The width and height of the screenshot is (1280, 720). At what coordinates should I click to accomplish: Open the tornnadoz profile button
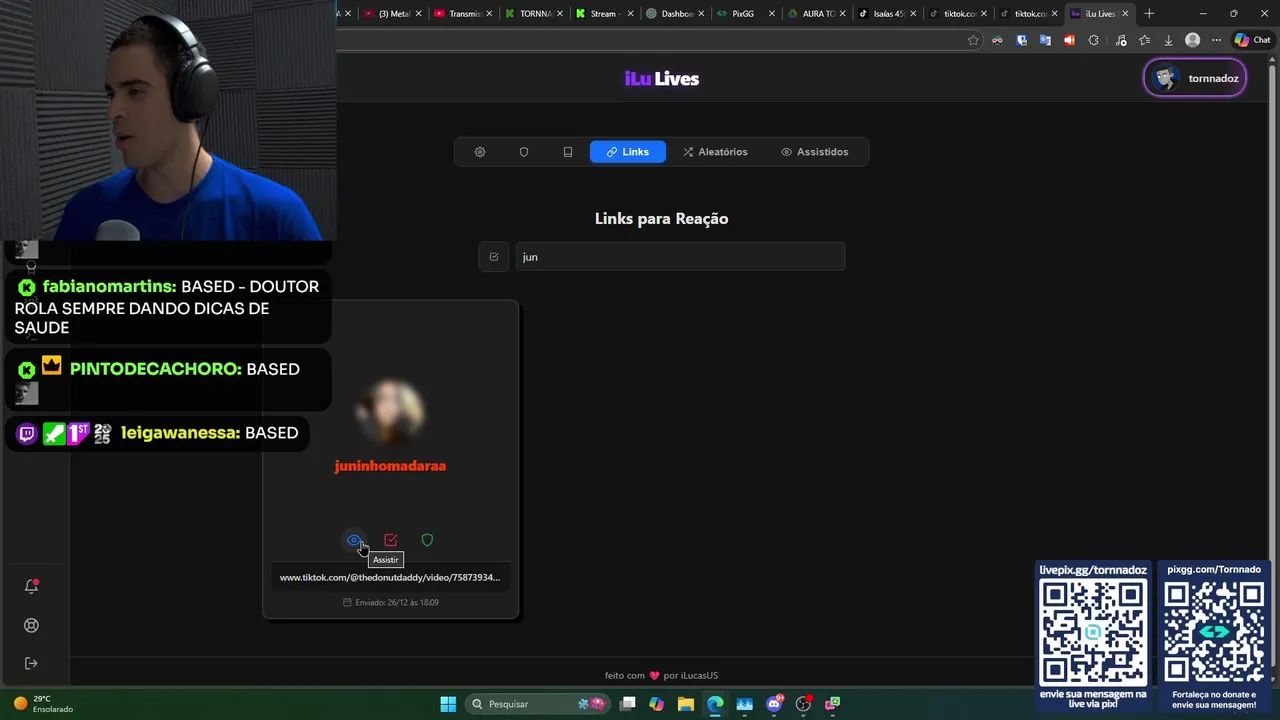(1195, 78)
